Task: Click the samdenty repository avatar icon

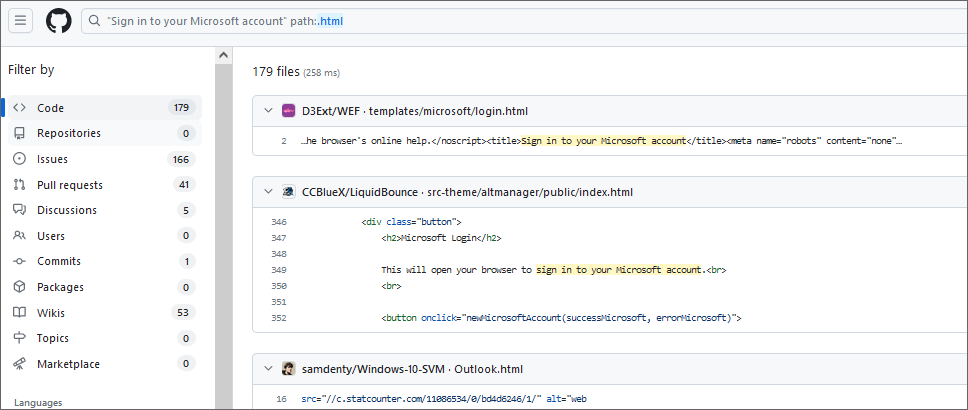Action: pyautogui.click(x=288, y=369)
